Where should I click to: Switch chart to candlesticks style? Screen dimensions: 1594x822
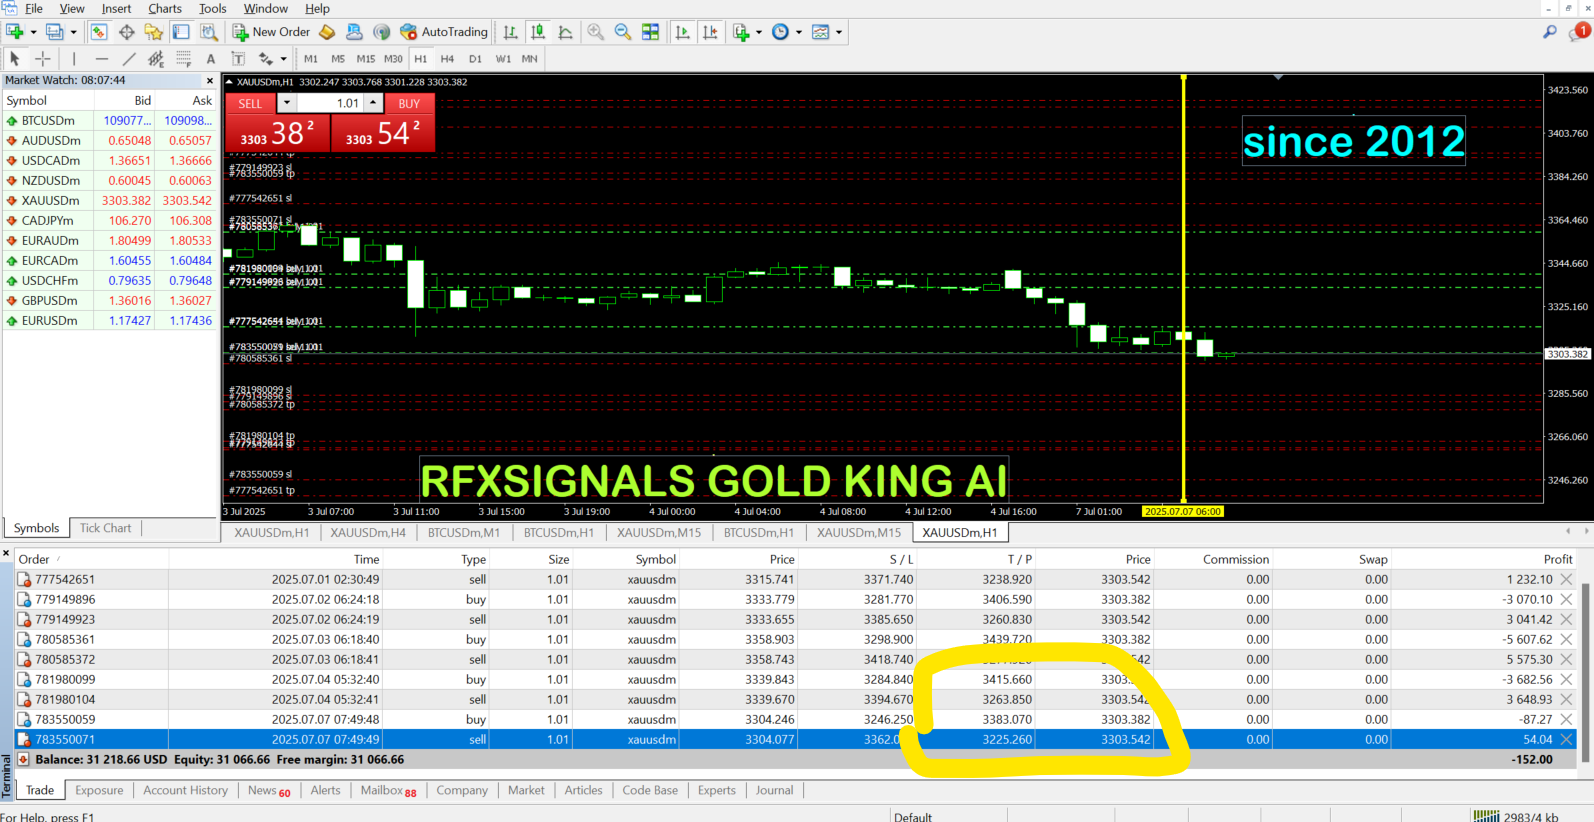click(538, 32)
